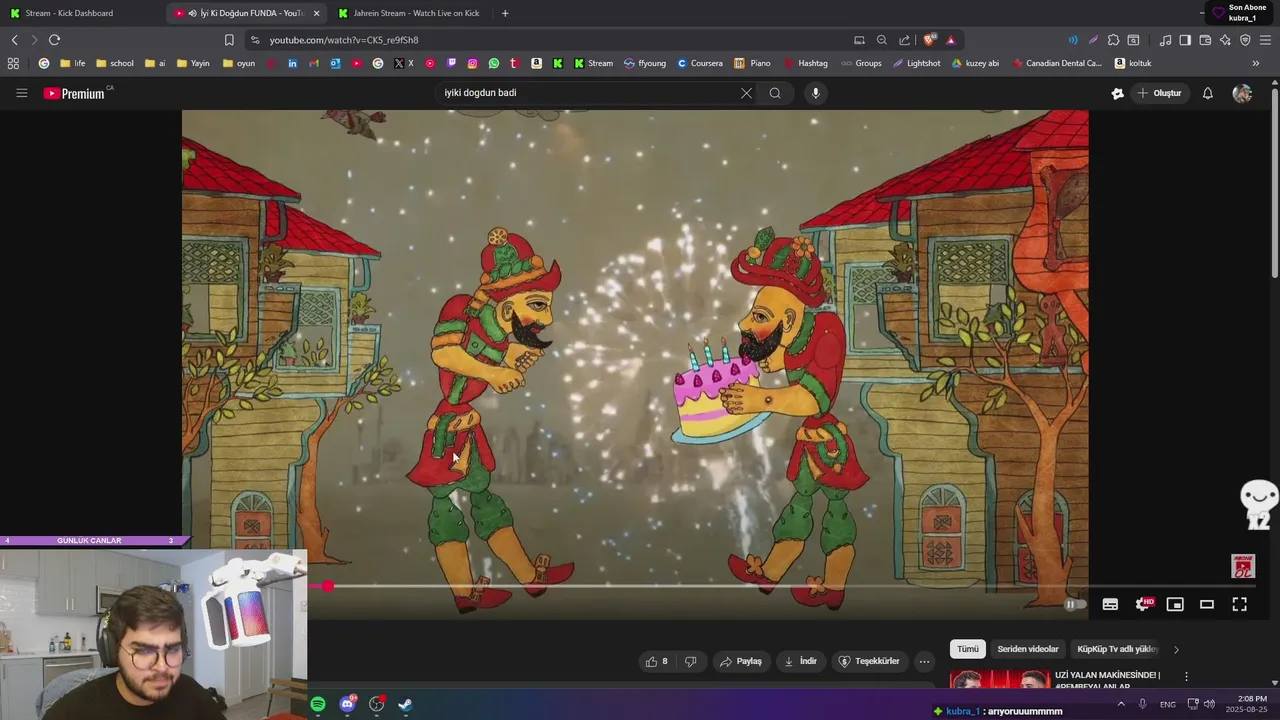Image resolution: width=1280 pixels, height=720 pixels.
Task: Open Brave Shields lion icon
Action: (x=929, y=40)
